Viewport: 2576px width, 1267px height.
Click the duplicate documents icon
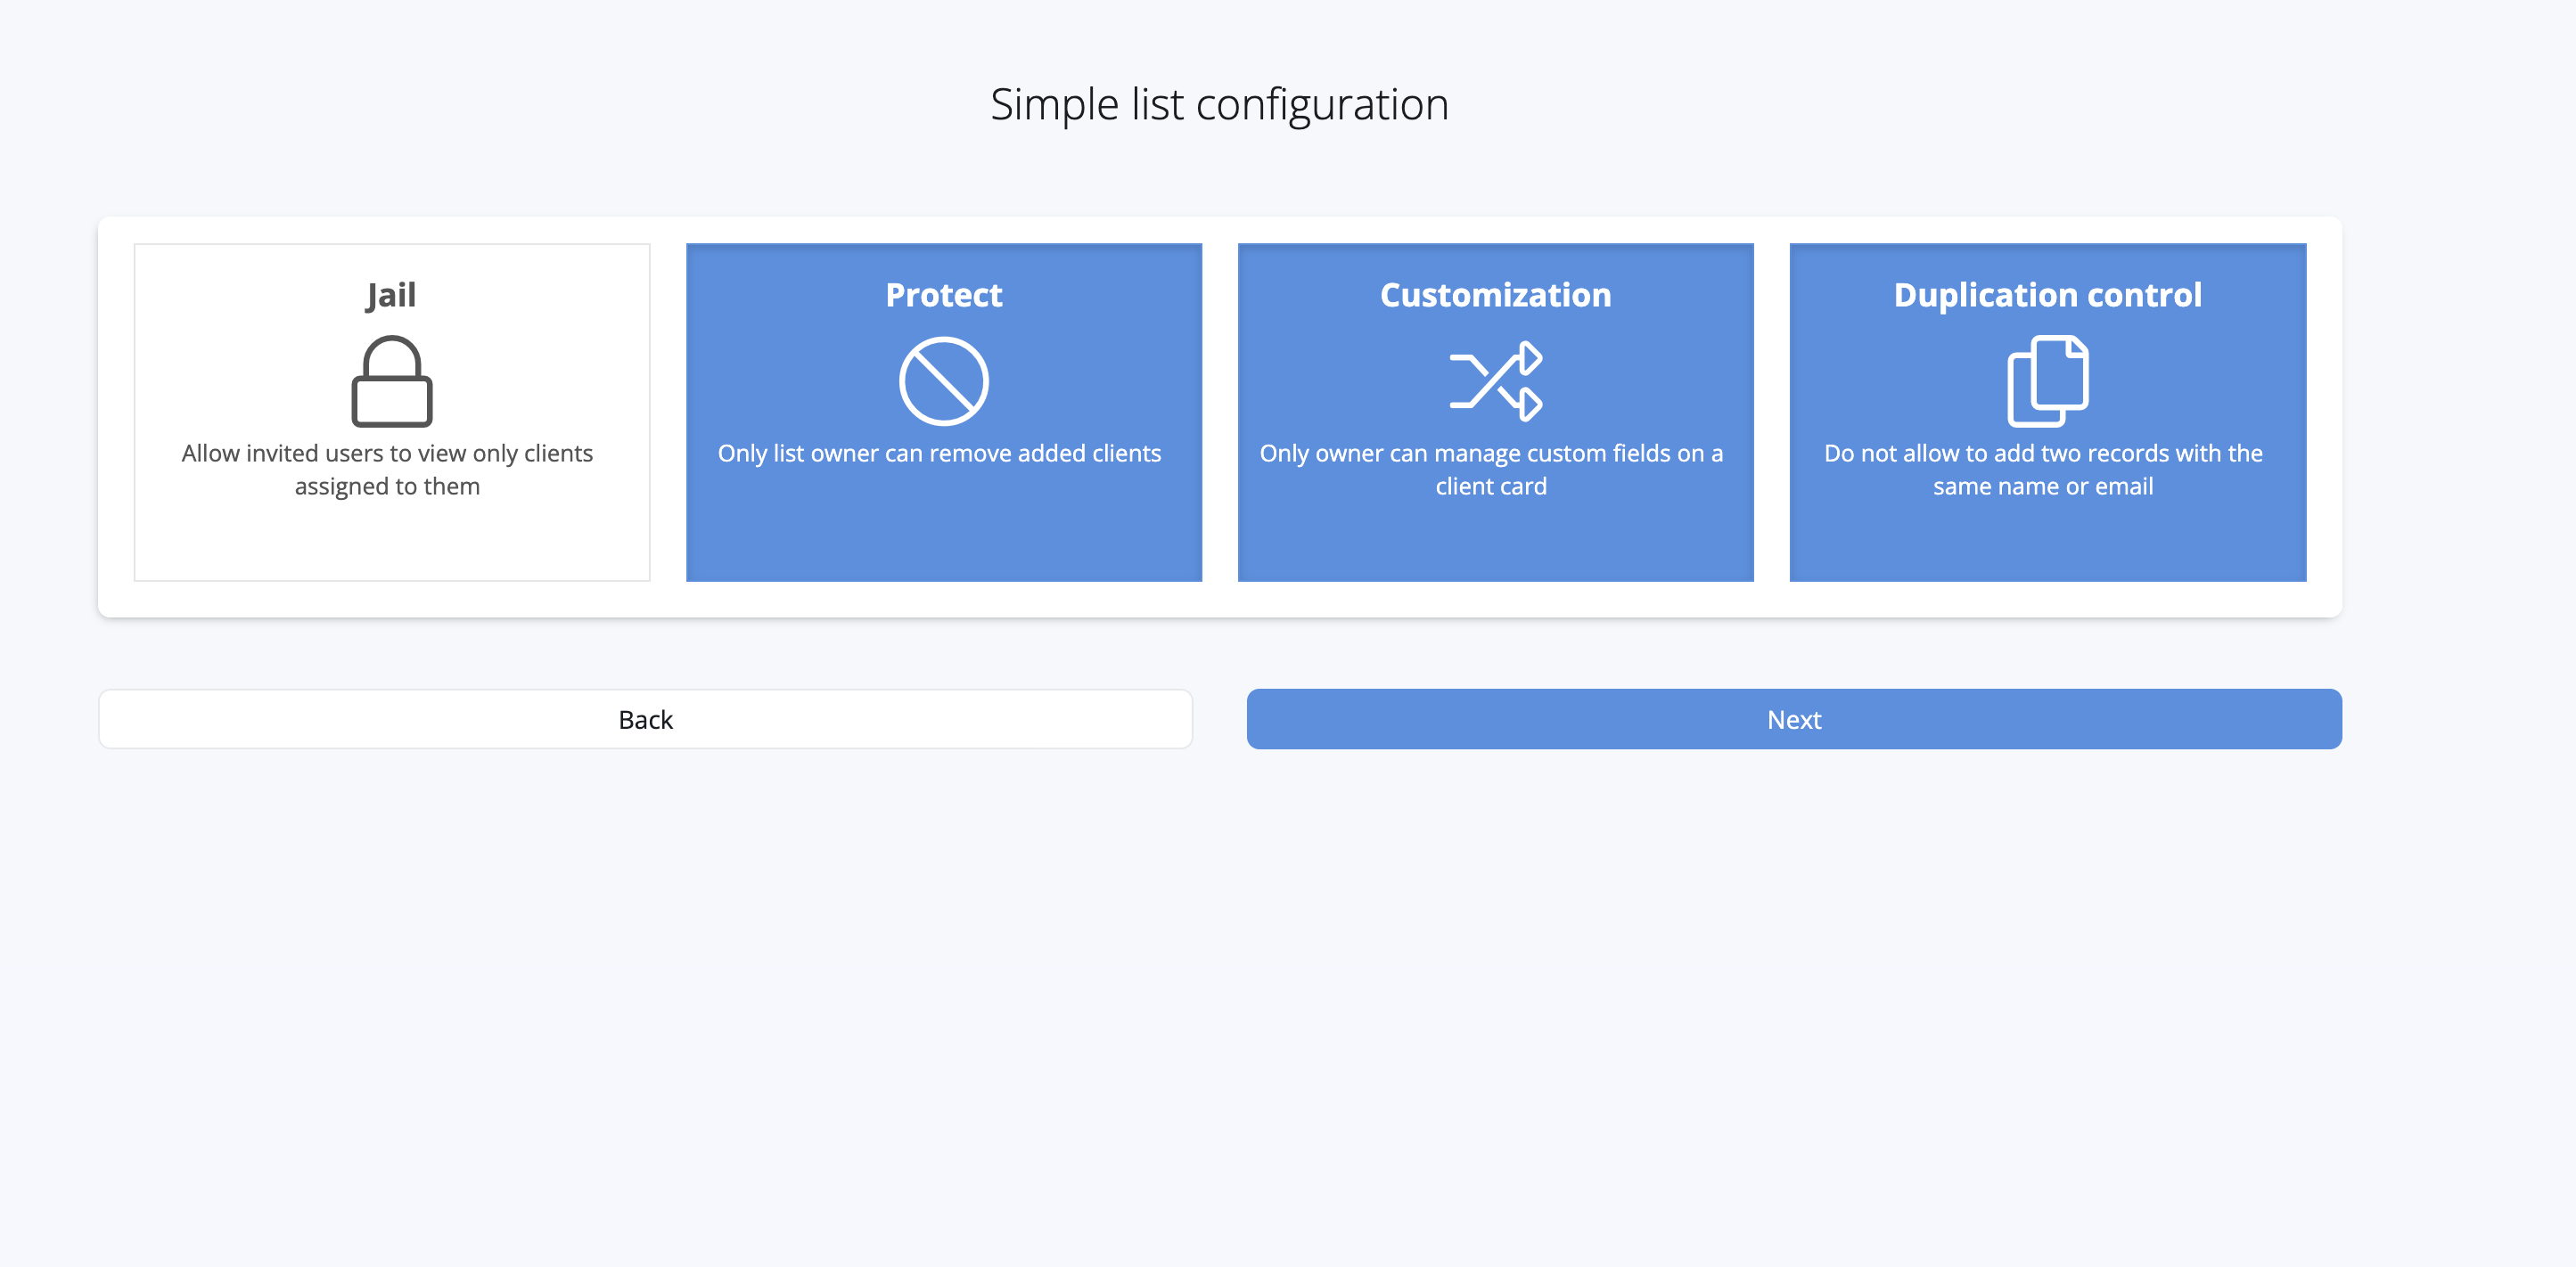pos(2047,381)
